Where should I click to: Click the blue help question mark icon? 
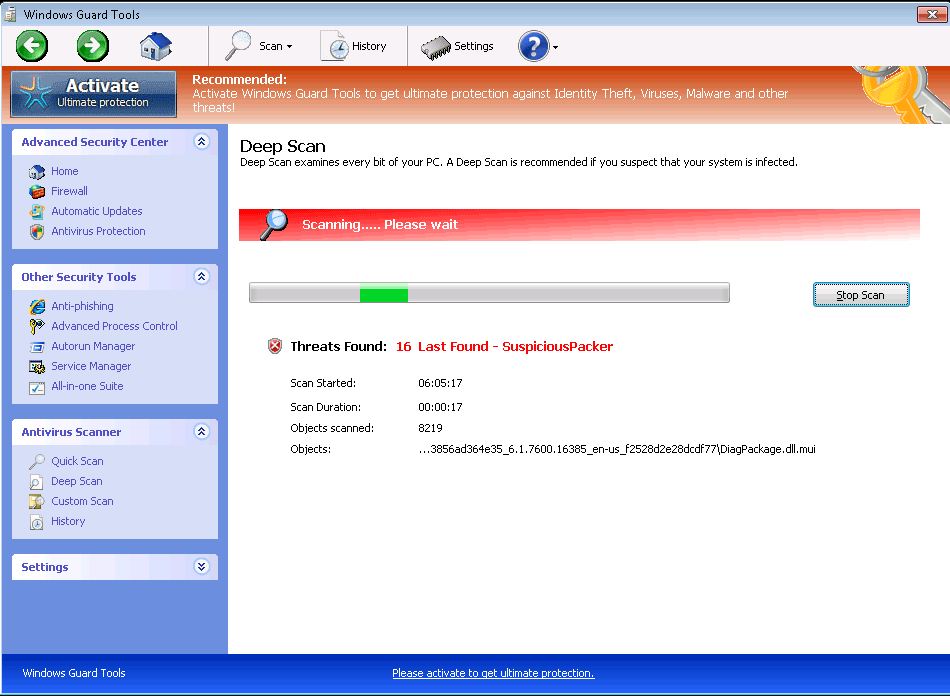(x=533, y=46)
